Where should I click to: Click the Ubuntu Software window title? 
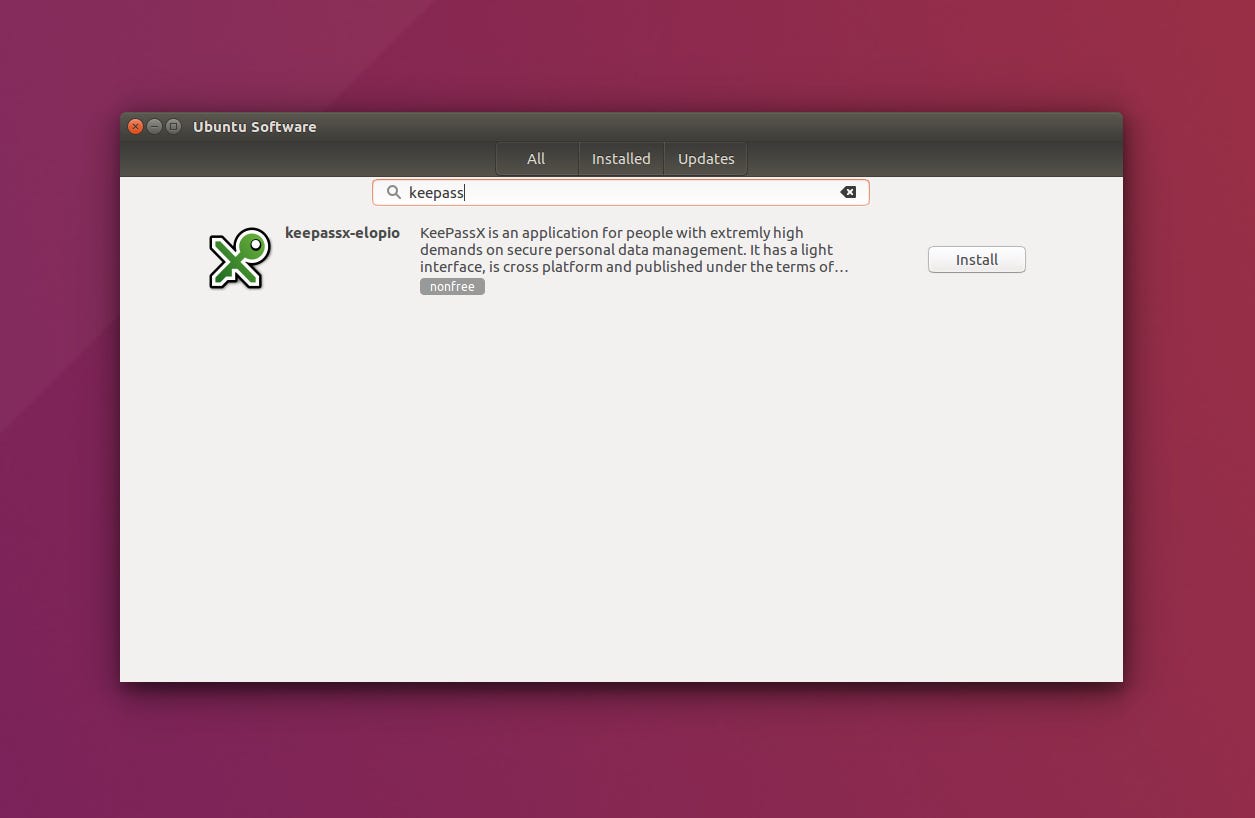tap(254, 126)
